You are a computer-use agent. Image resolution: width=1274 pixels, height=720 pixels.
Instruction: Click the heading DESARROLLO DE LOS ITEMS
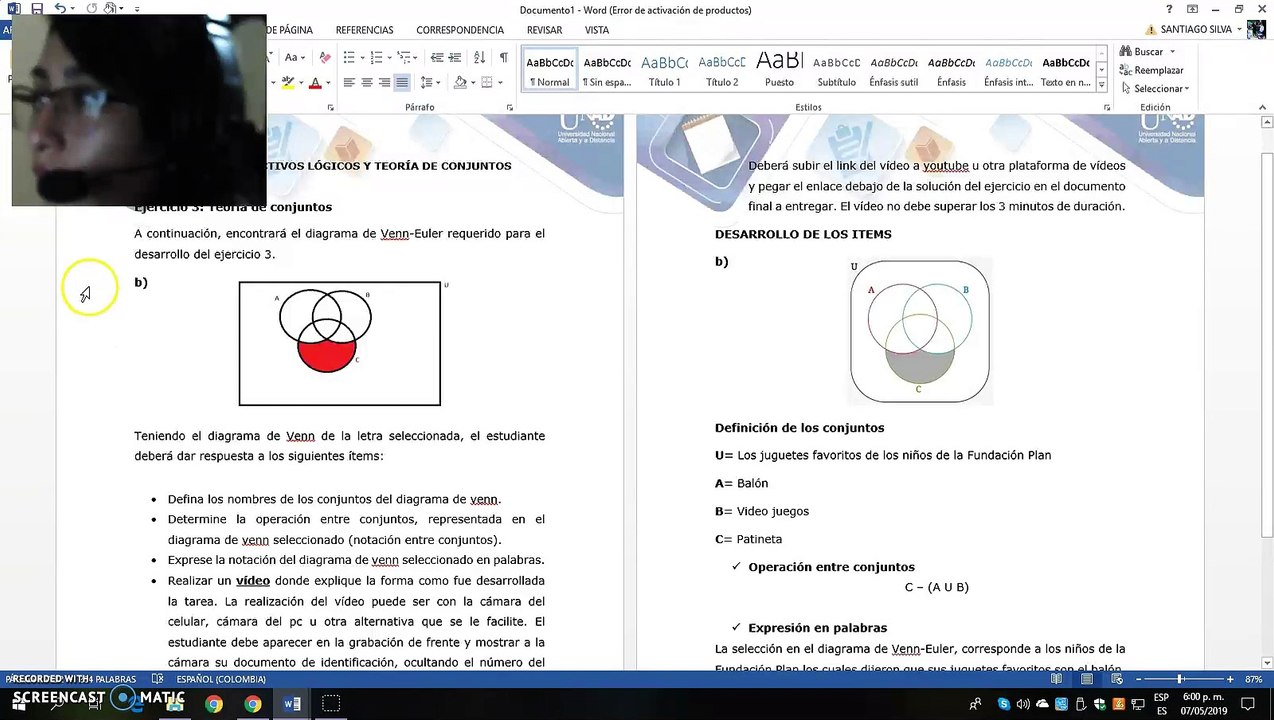pos(803,234)
